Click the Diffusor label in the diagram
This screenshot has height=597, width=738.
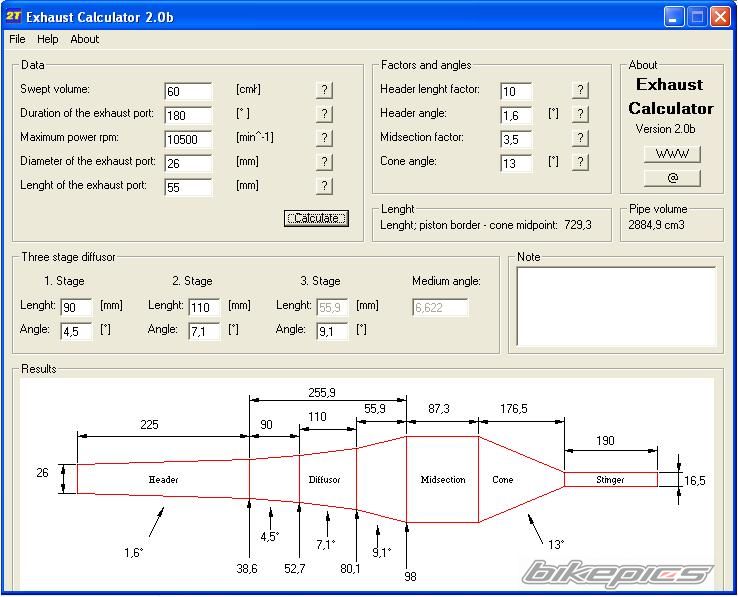coord(324,480)
